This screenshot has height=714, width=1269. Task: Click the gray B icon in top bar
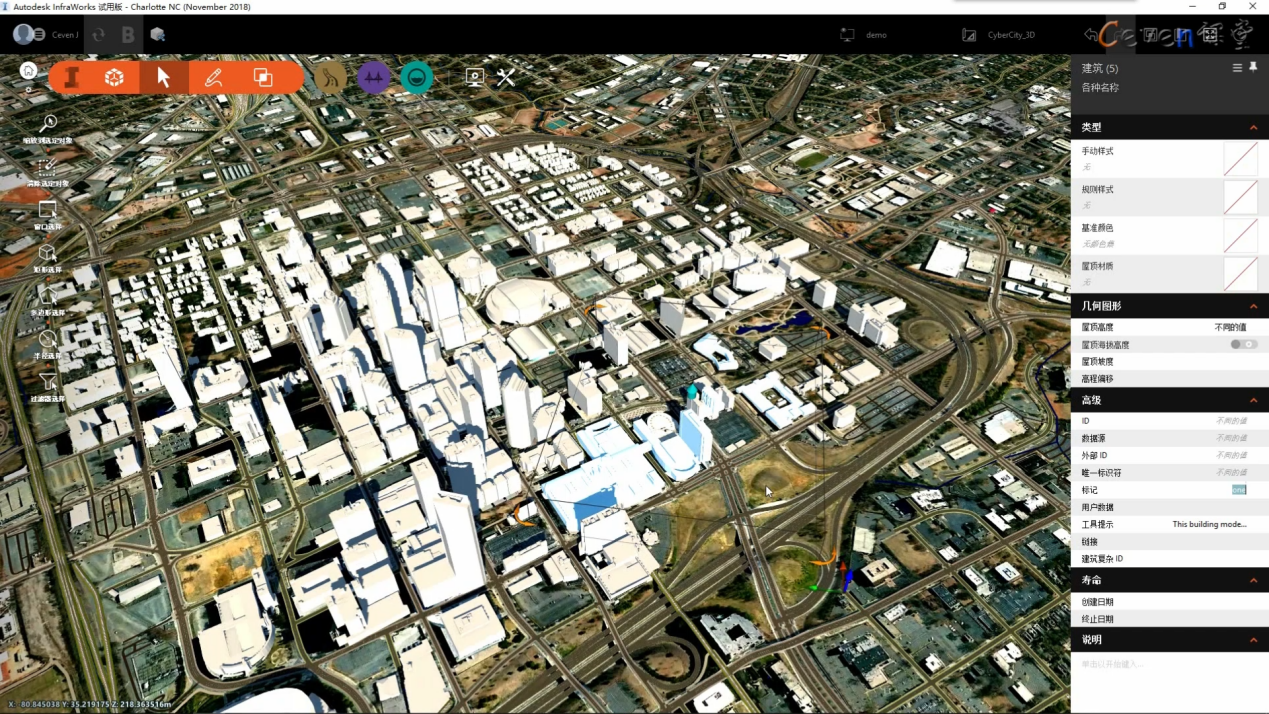click(128, 35)
